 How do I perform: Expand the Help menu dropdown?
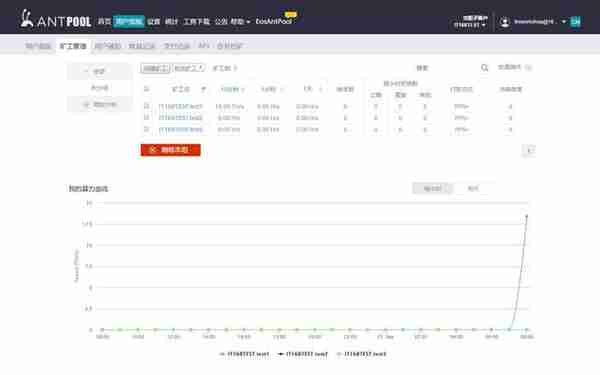click(x=240, y=22)
